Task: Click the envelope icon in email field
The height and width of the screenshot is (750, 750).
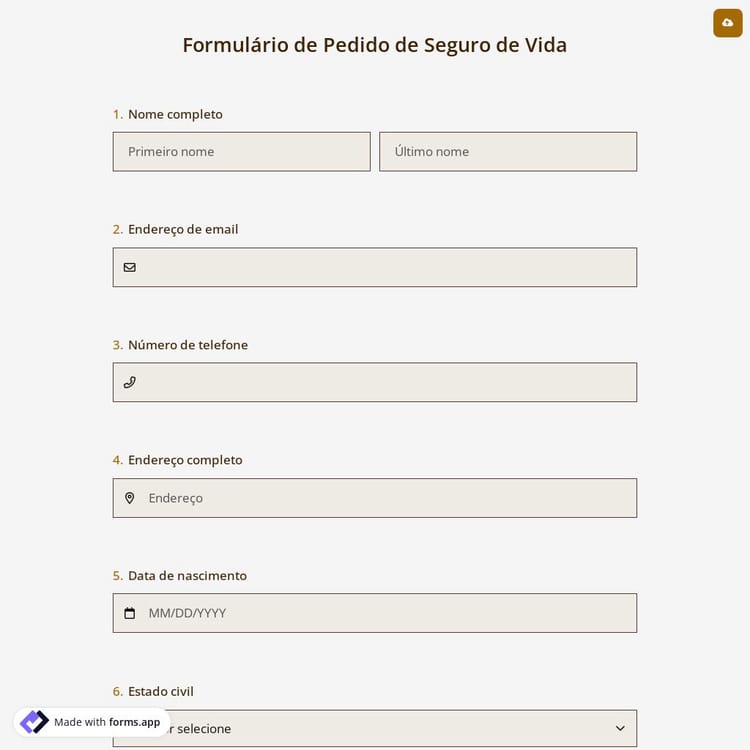Action: point(129,267)
